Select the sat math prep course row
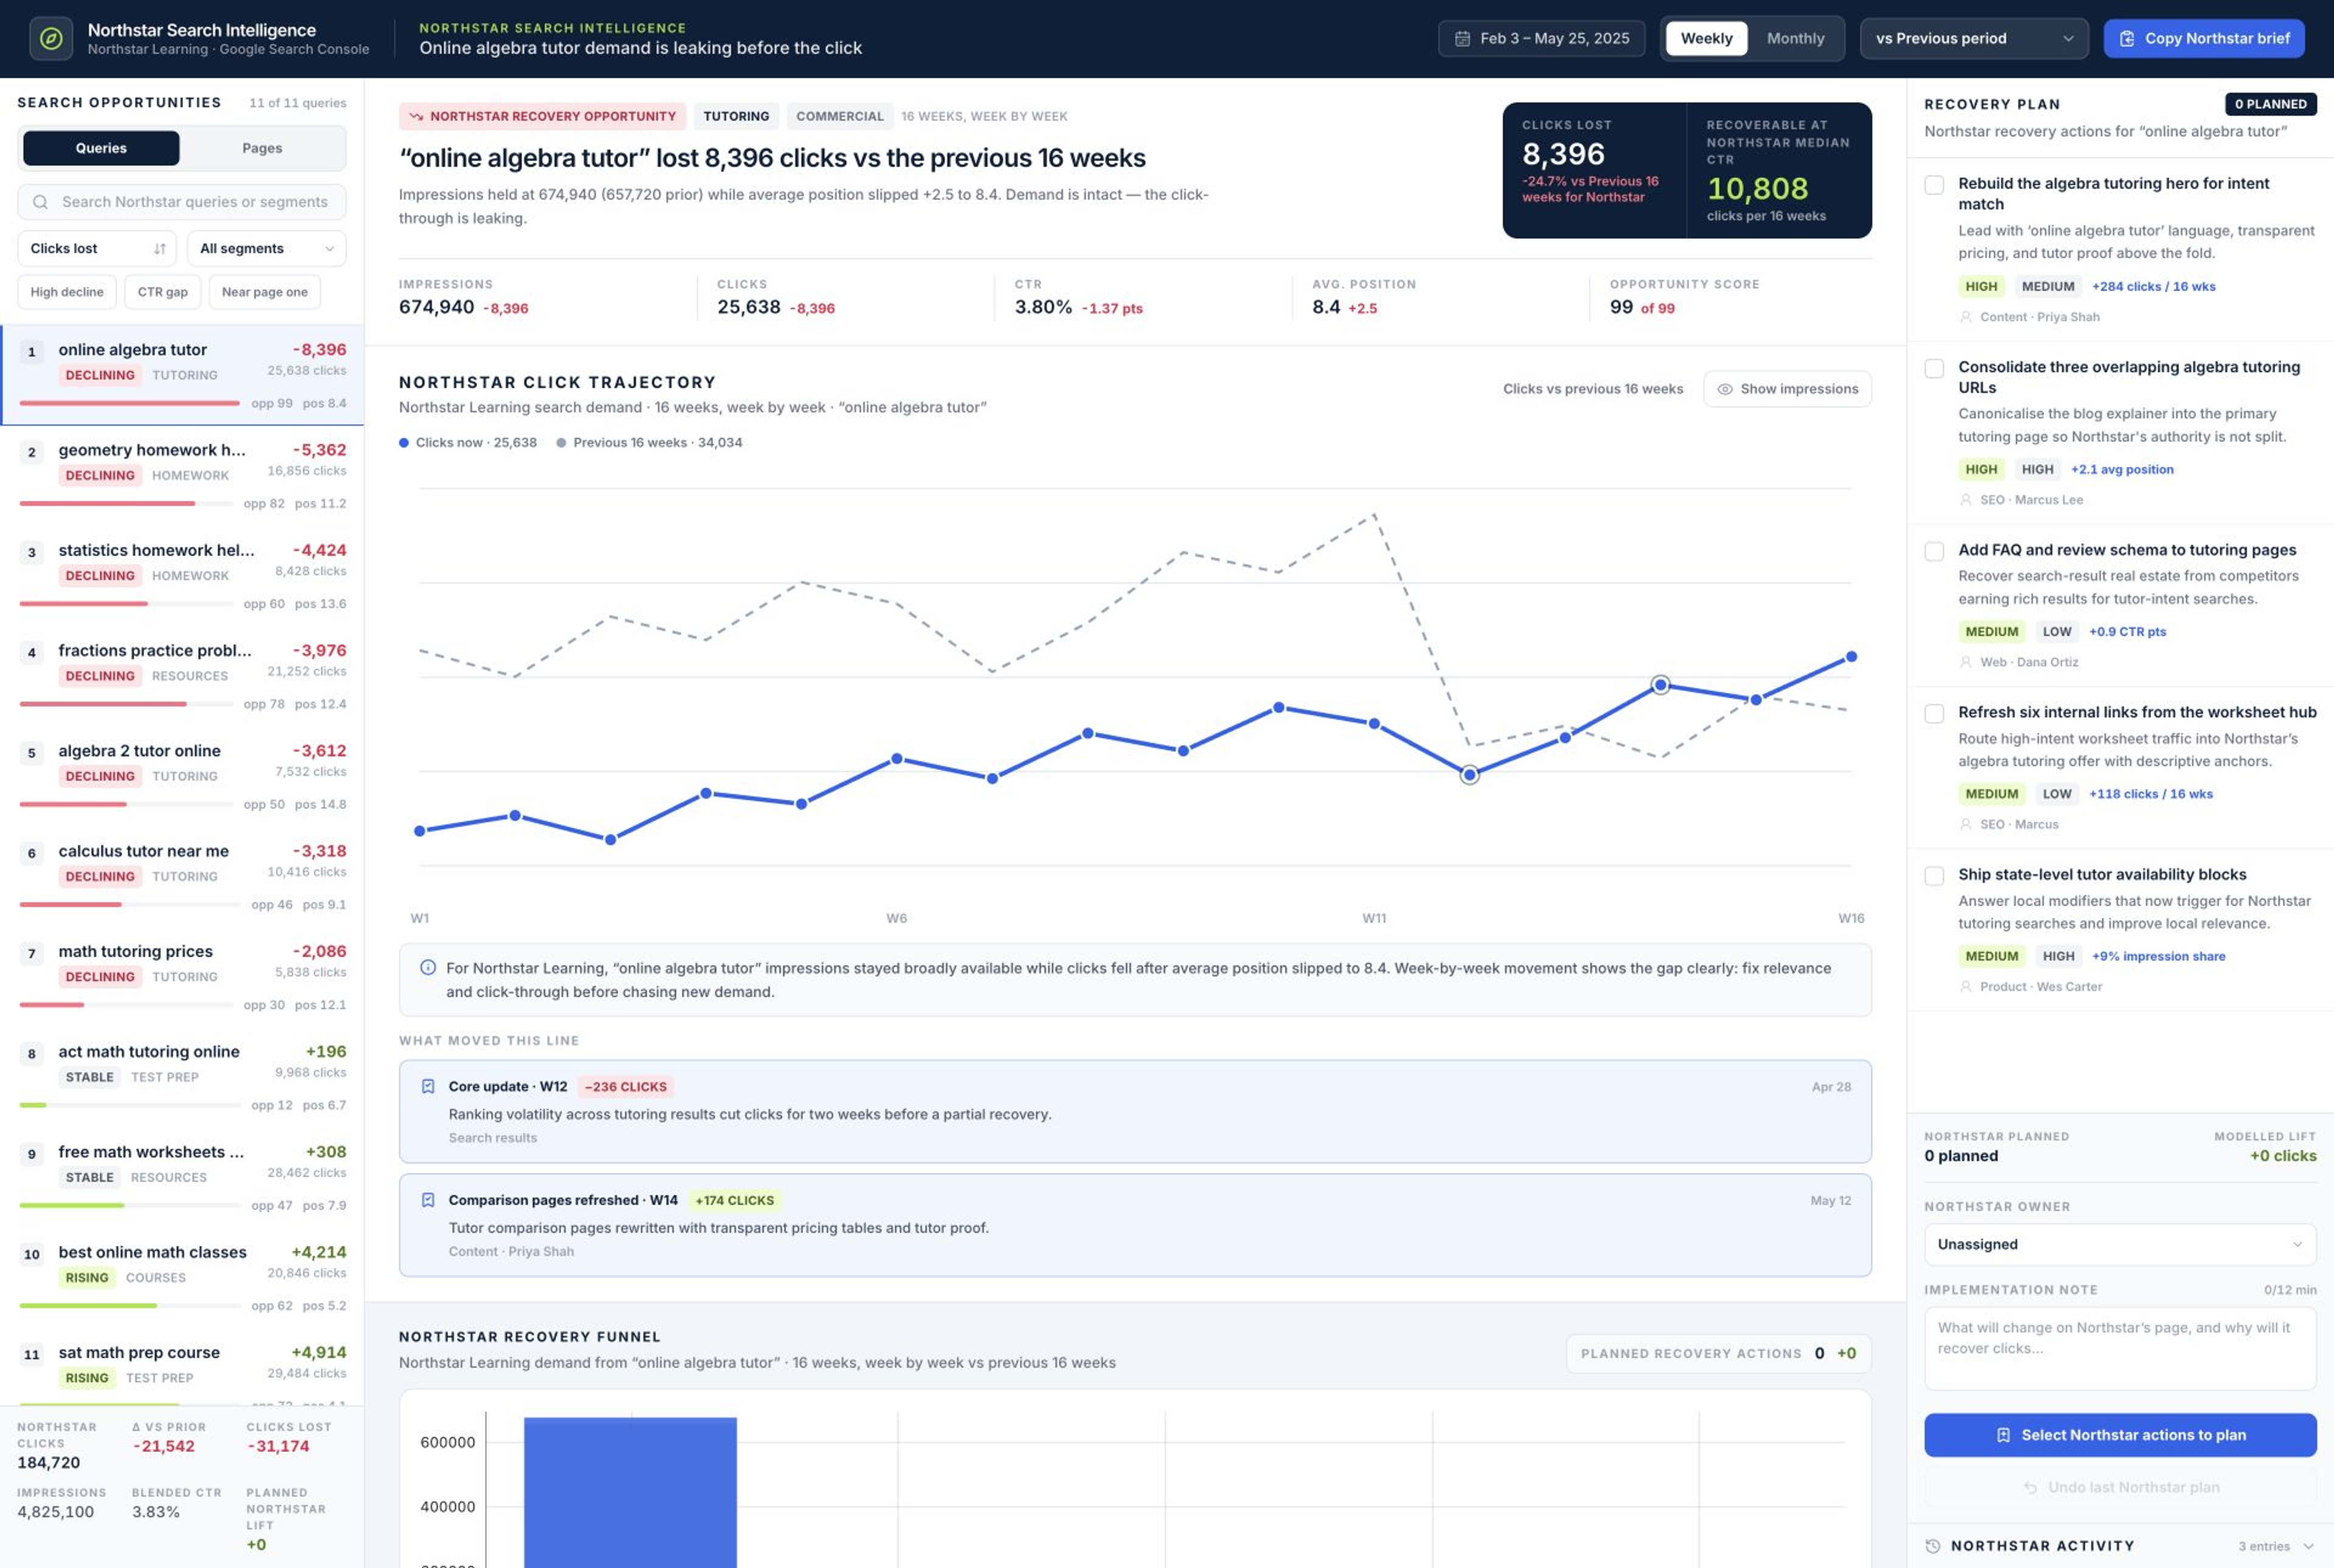2334x1568 pixels. pyautogui.click(x=182, y=1368)
